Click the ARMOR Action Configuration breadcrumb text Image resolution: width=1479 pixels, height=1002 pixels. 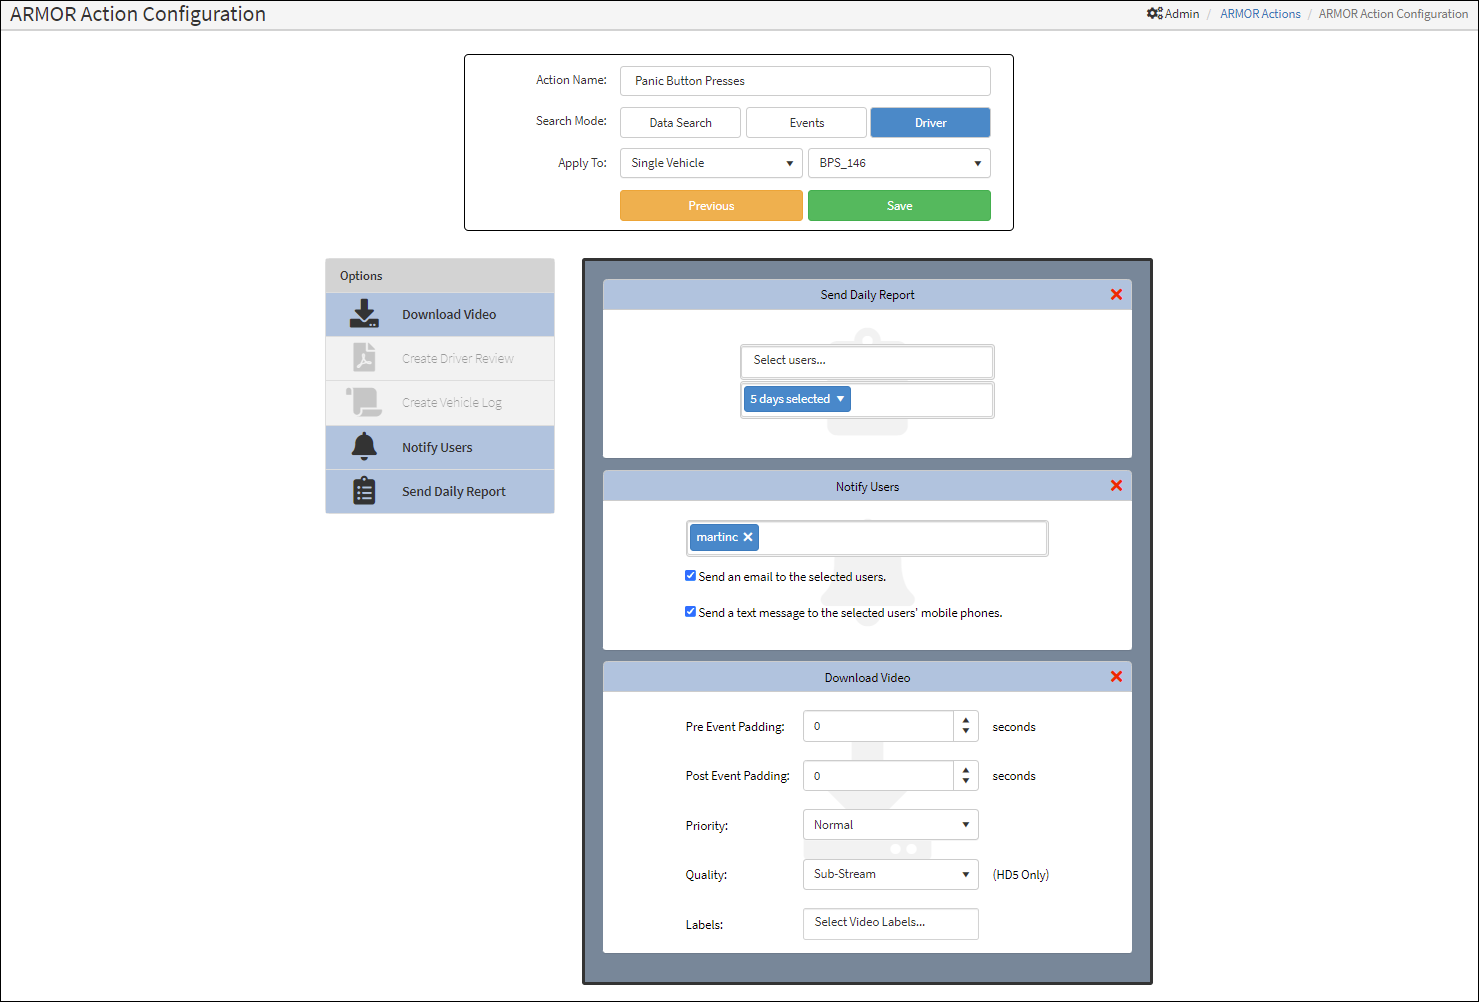[1393, 14]
